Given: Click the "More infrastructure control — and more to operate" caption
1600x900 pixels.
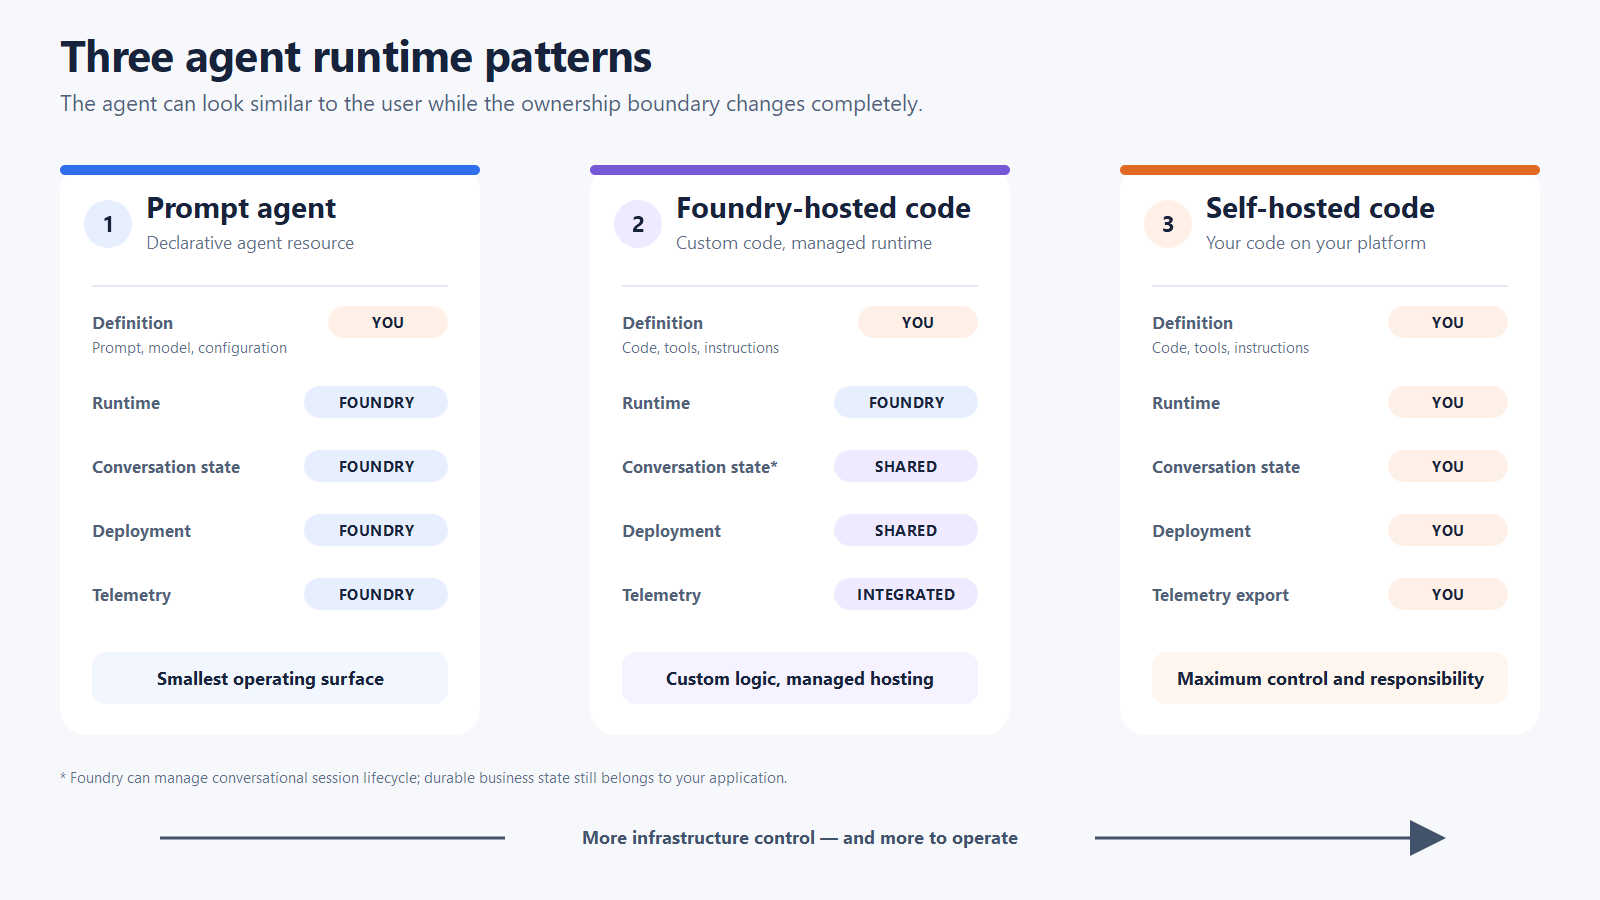Looking at the screenshot, I should point(800,838).
